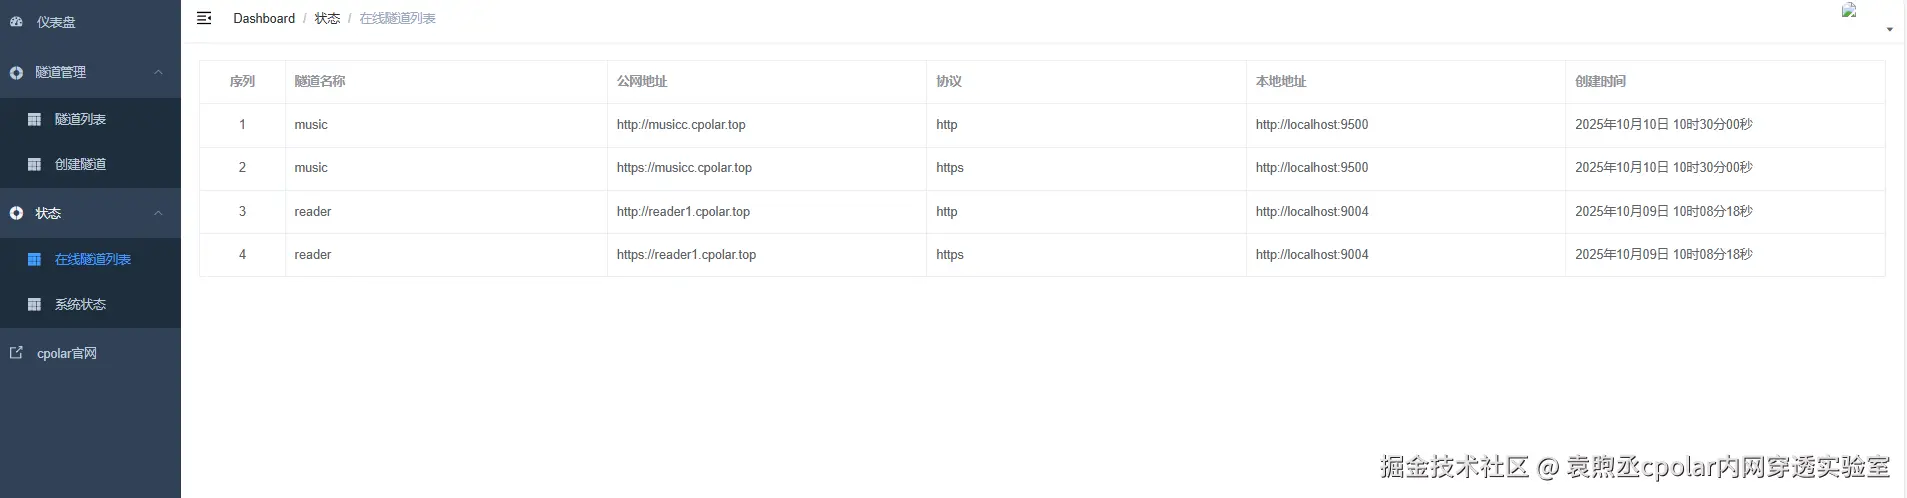Click the status section plus icon
1907x498 pixels.
16,213
